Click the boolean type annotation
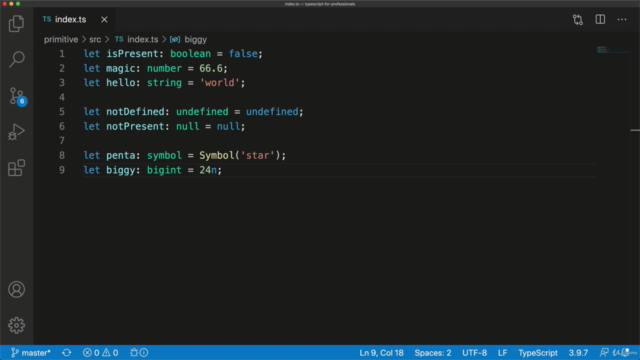The height and width of the screenshot is (360, 640). (191, 54)
